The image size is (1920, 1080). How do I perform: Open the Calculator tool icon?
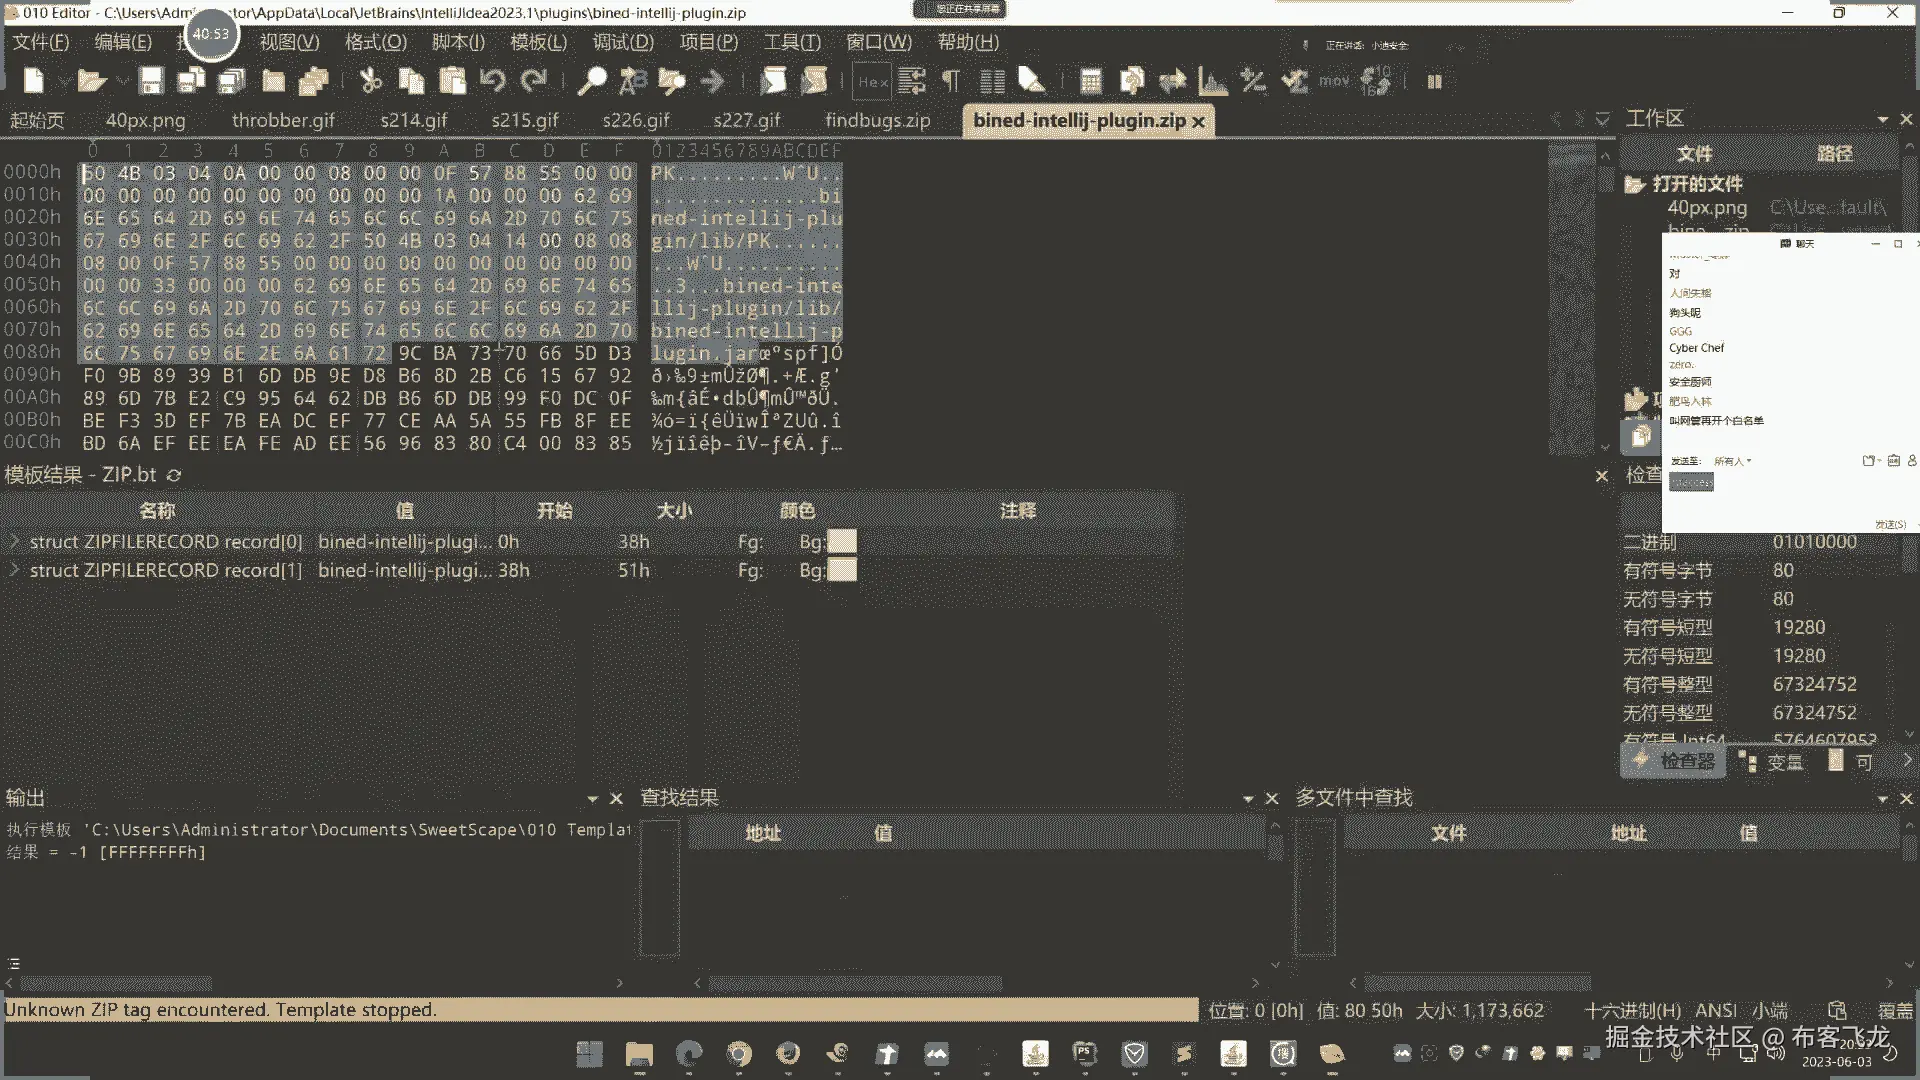1091,81
